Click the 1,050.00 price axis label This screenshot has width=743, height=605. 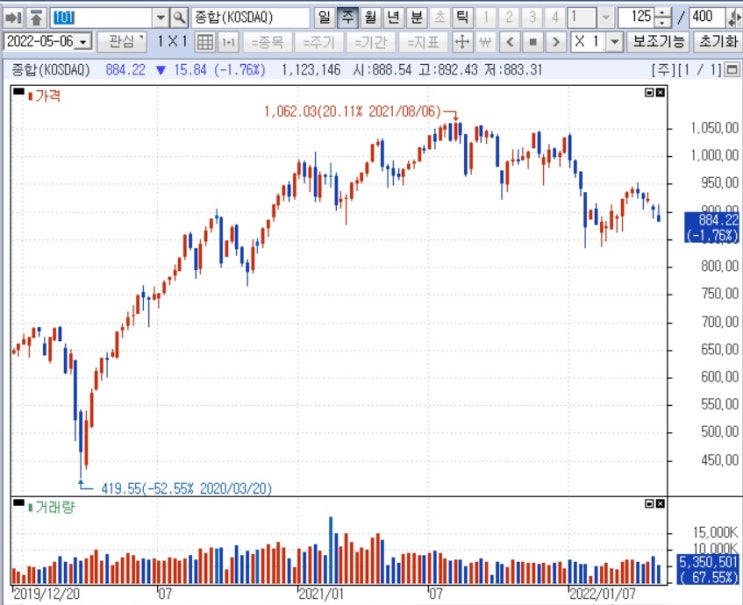click(x=715, y=128)
